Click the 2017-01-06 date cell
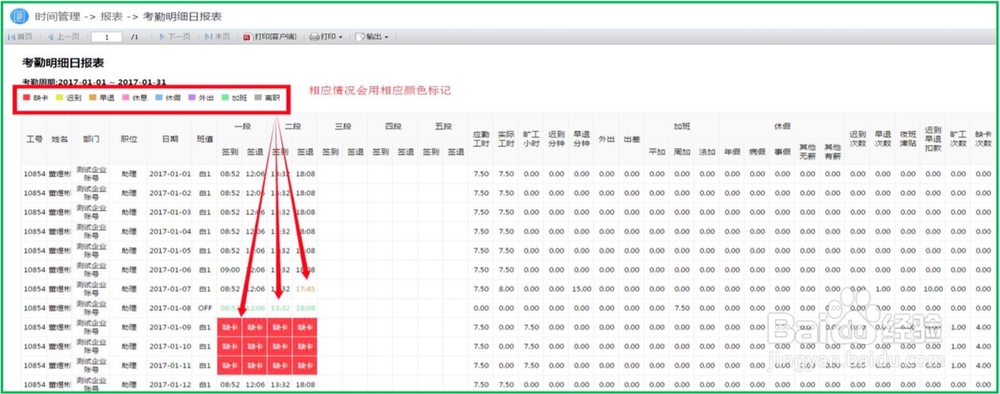The width and height of the screenshot is (1000, 394). [x=170, y=270]
